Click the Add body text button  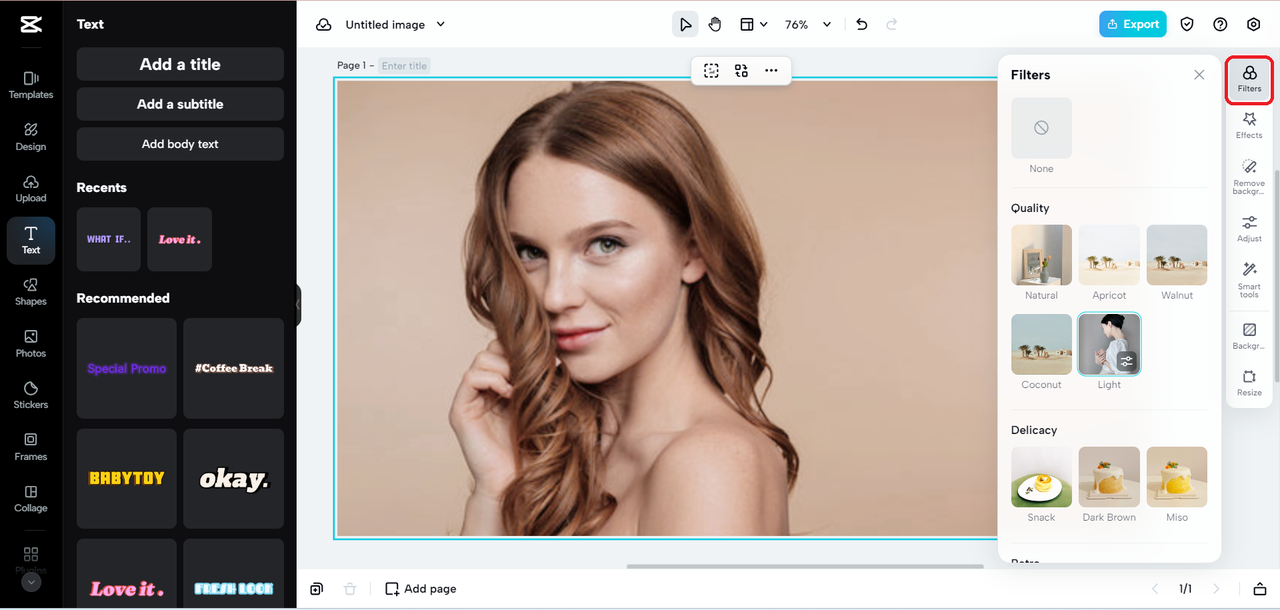click(180, 144)
